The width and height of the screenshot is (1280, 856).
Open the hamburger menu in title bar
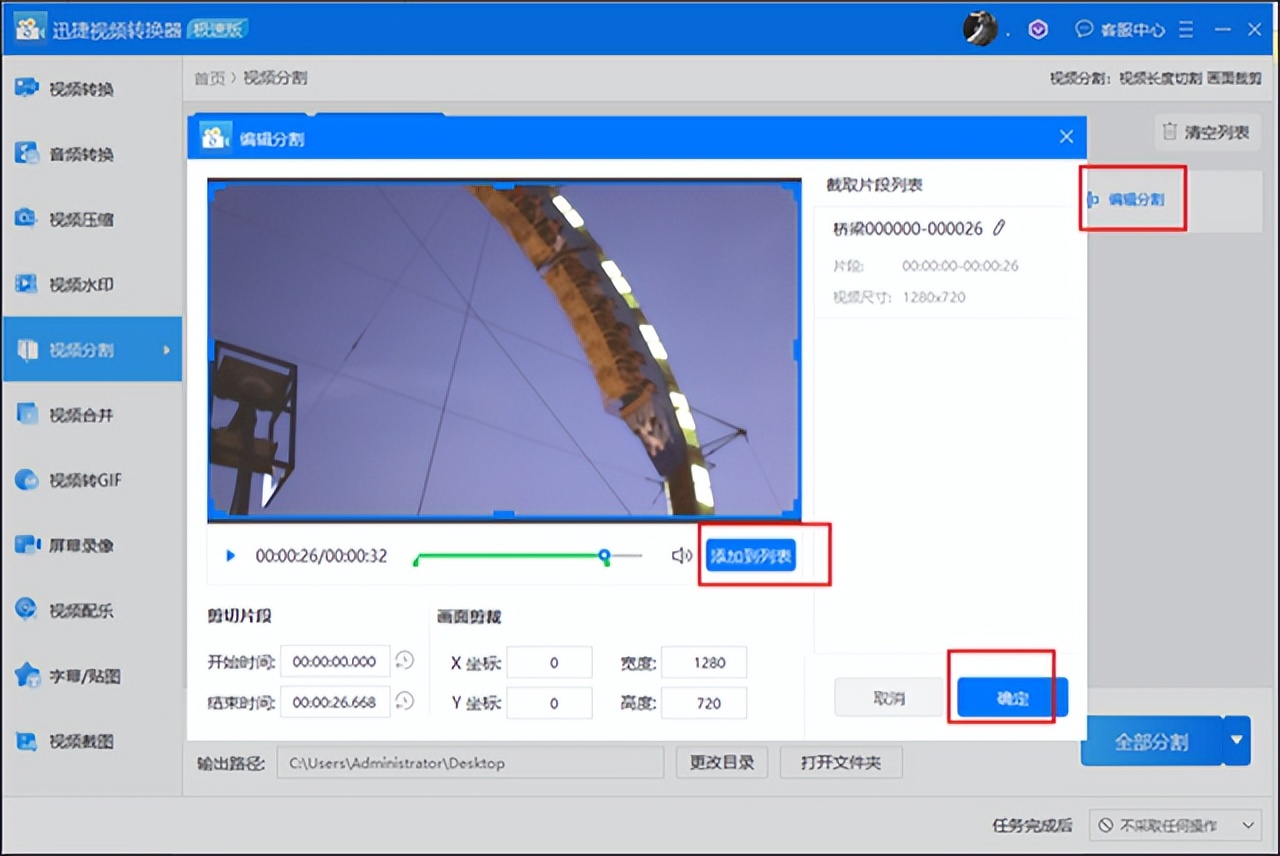(1186, 30)
